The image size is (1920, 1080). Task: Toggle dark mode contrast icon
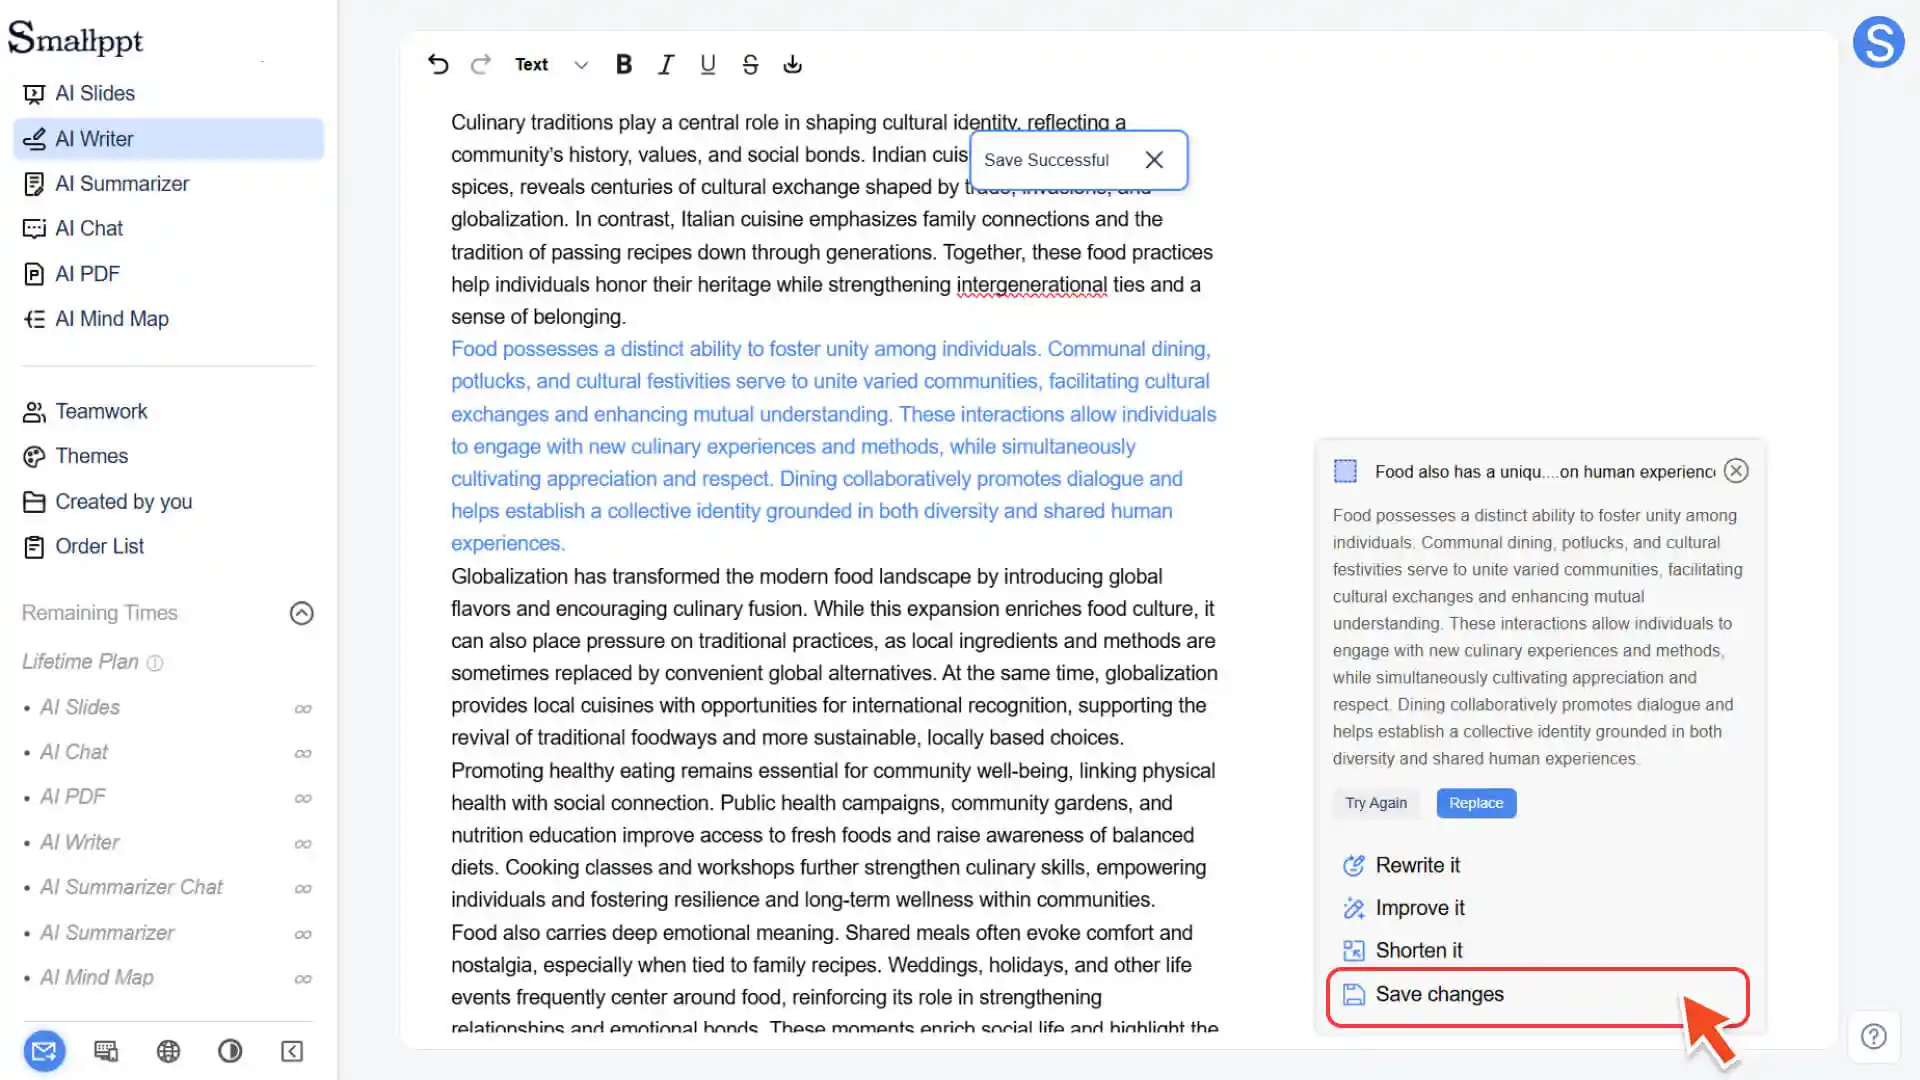[x=230, y=1051]
